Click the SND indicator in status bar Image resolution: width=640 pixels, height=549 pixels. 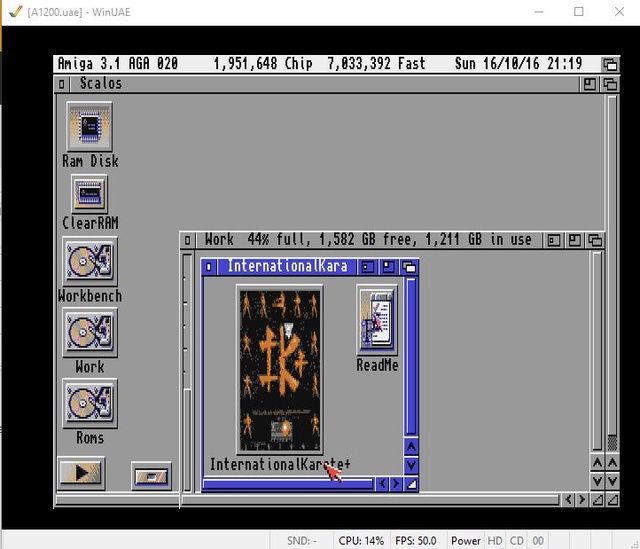point(302,541)
